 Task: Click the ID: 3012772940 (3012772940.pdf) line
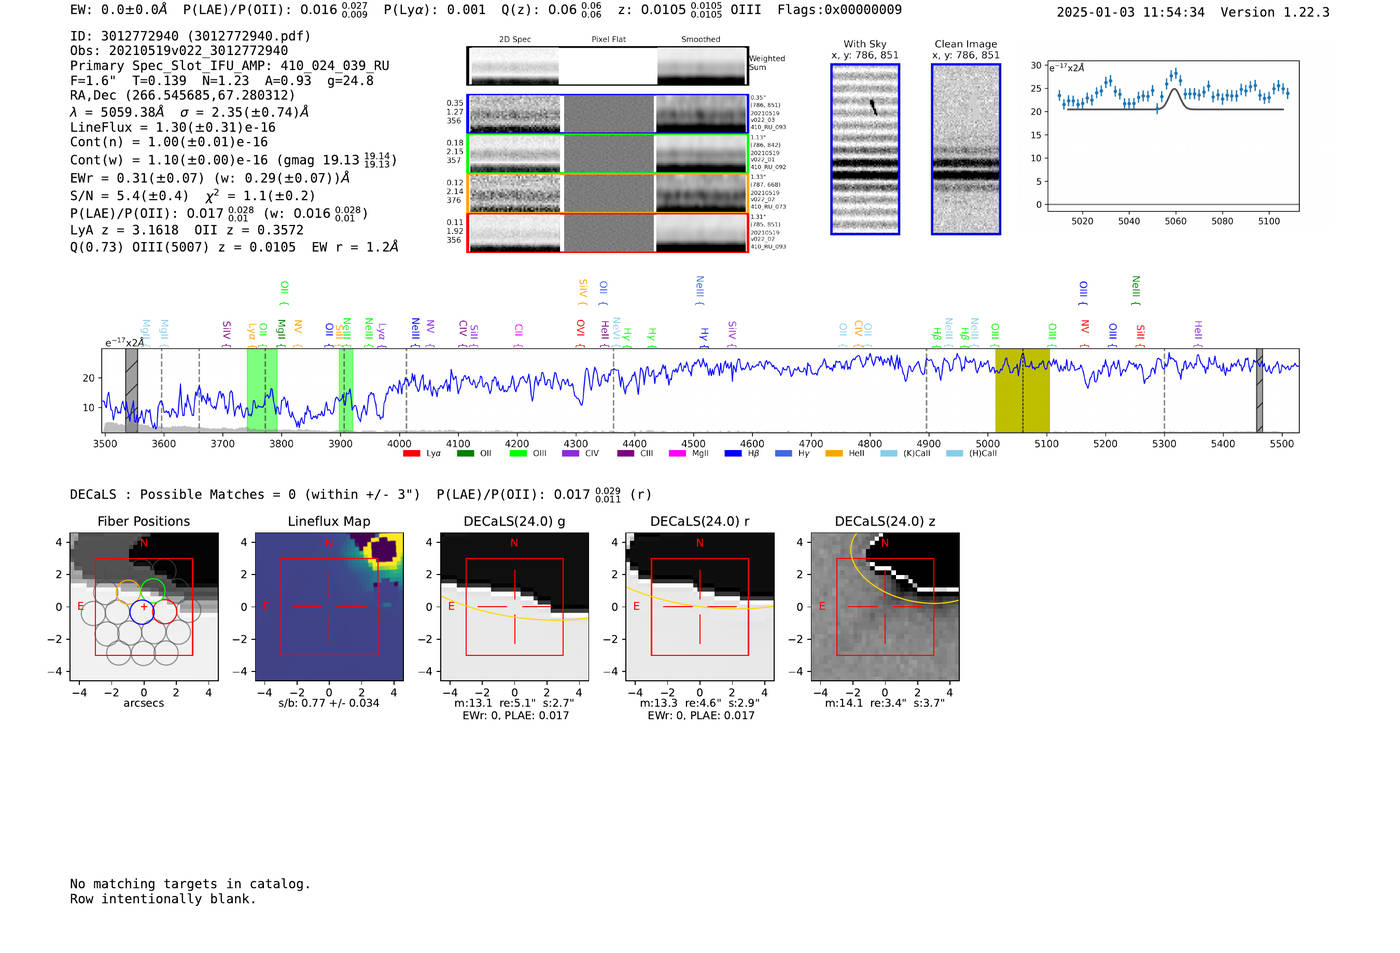[190, 36]
